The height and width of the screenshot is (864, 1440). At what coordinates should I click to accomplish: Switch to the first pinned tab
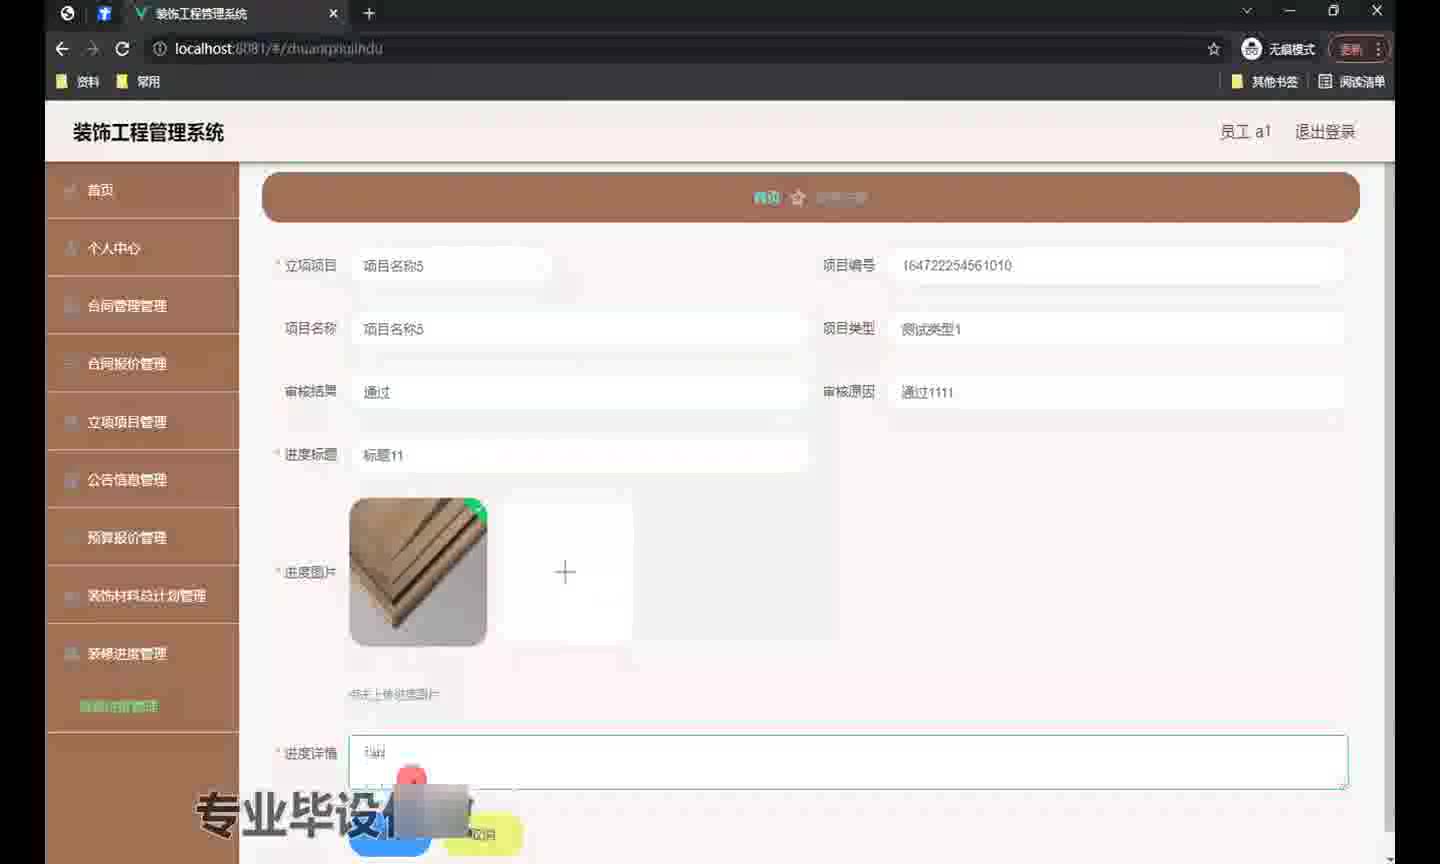[67, 13]
